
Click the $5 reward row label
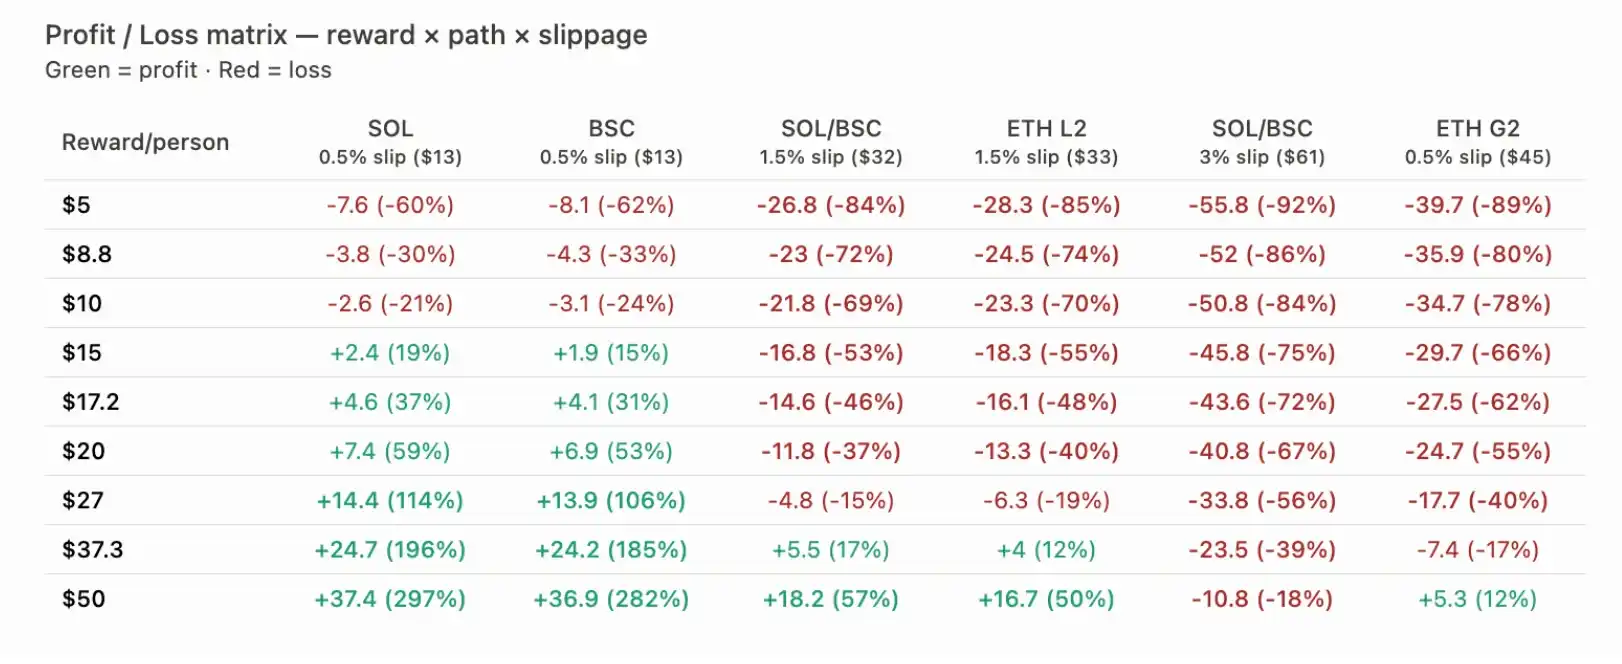76,205
